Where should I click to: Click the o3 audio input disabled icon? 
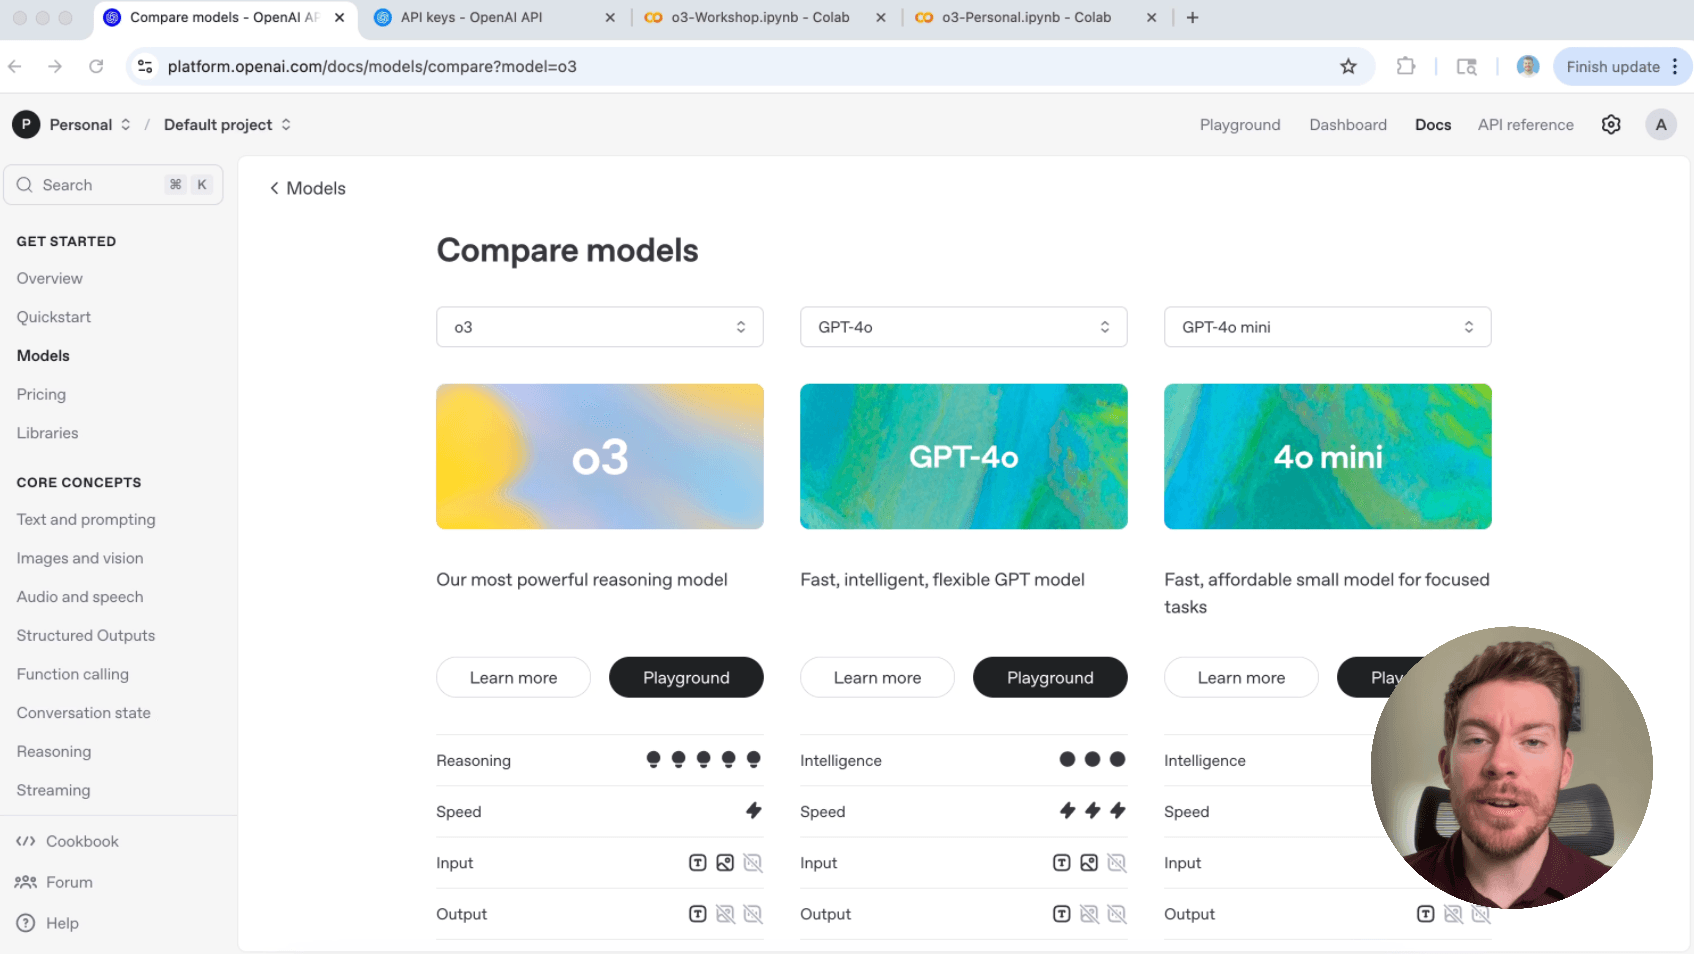753,863
